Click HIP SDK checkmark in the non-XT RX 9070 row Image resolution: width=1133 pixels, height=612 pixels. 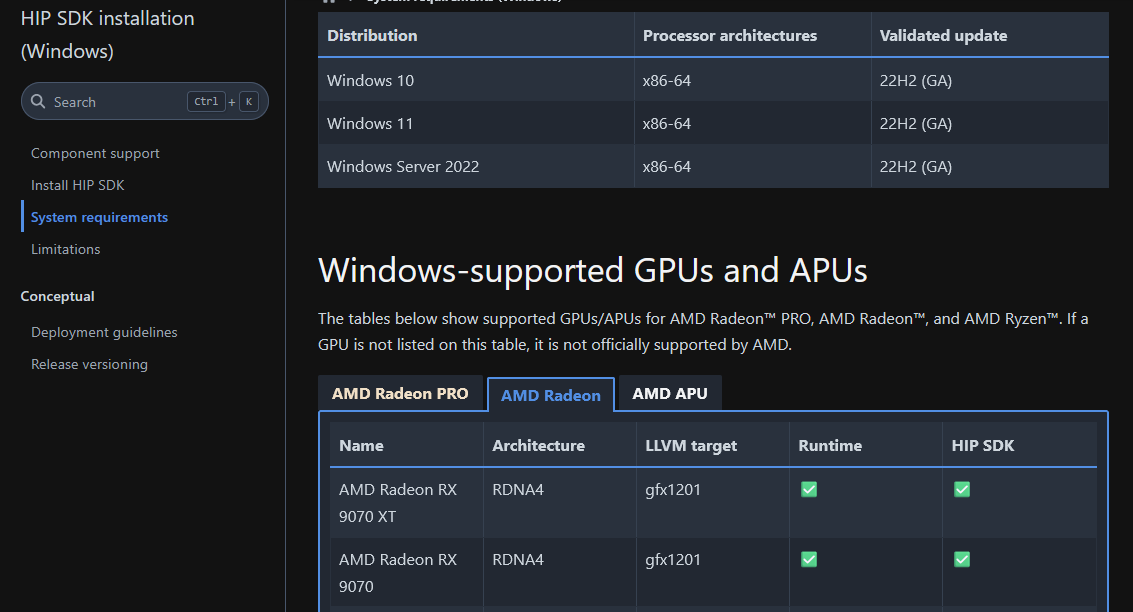962,559
